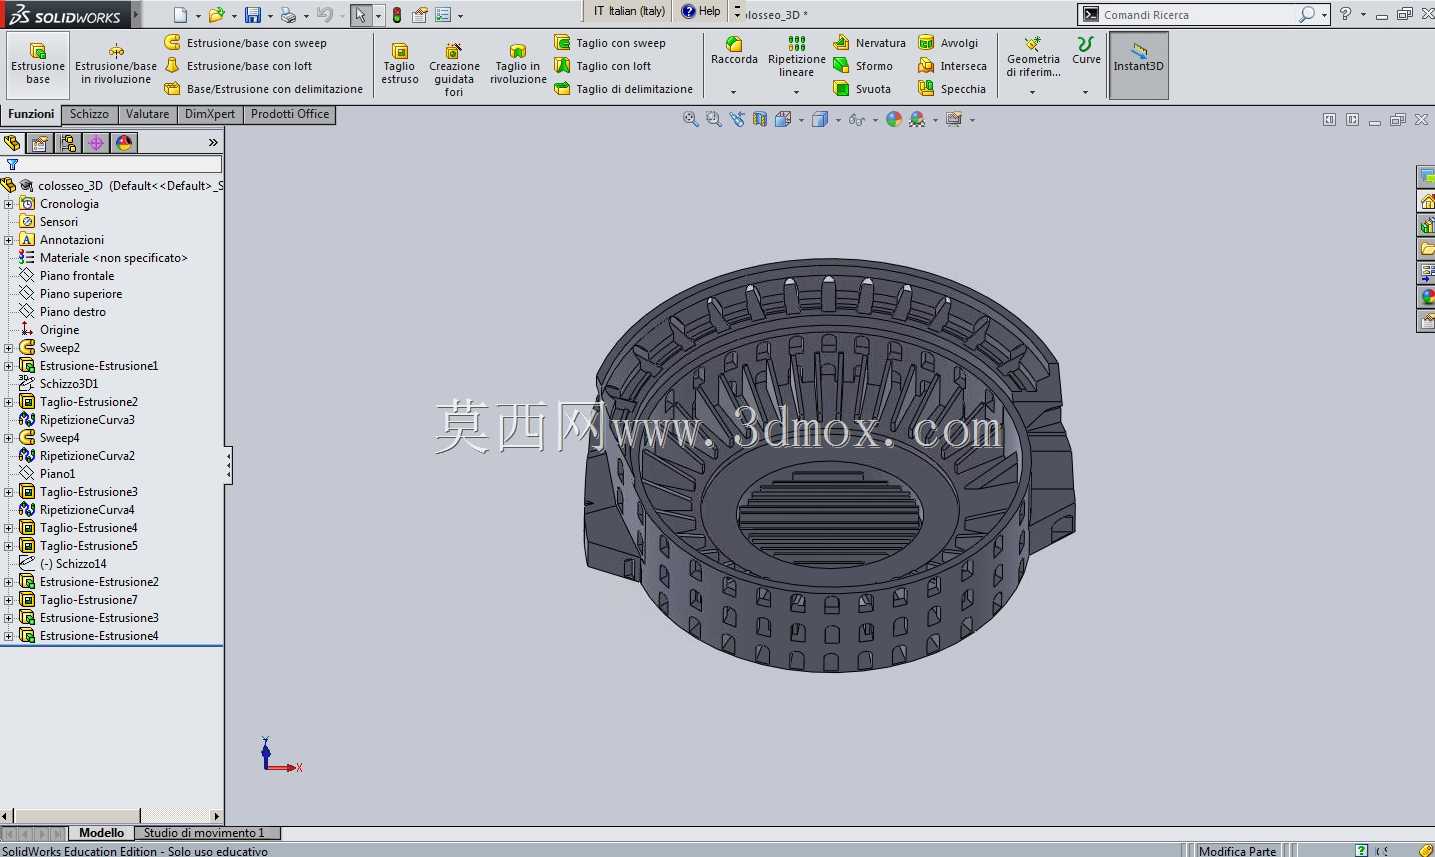Choose Estrusione/base con loft
Image resolution: width=1435 pixels, height=857 pixels.
pyautogui.click(x=239, y=66)
